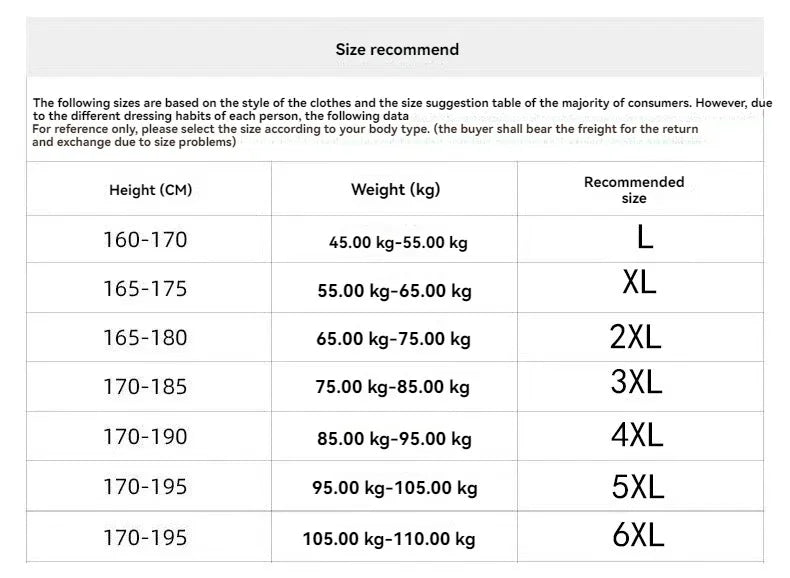Click the Height (CM) column header
Image resolution: width=790 pixels, height=578 pixels.
tap(150, 190)
